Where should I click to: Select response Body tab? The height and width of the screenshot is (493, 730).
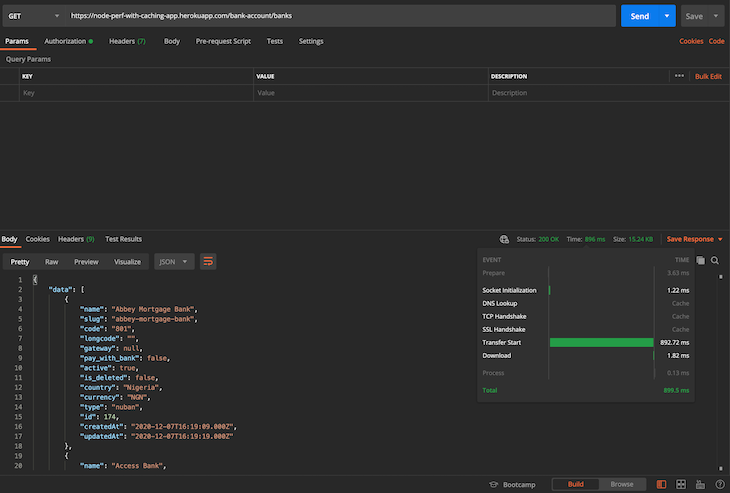pos(9,239)
